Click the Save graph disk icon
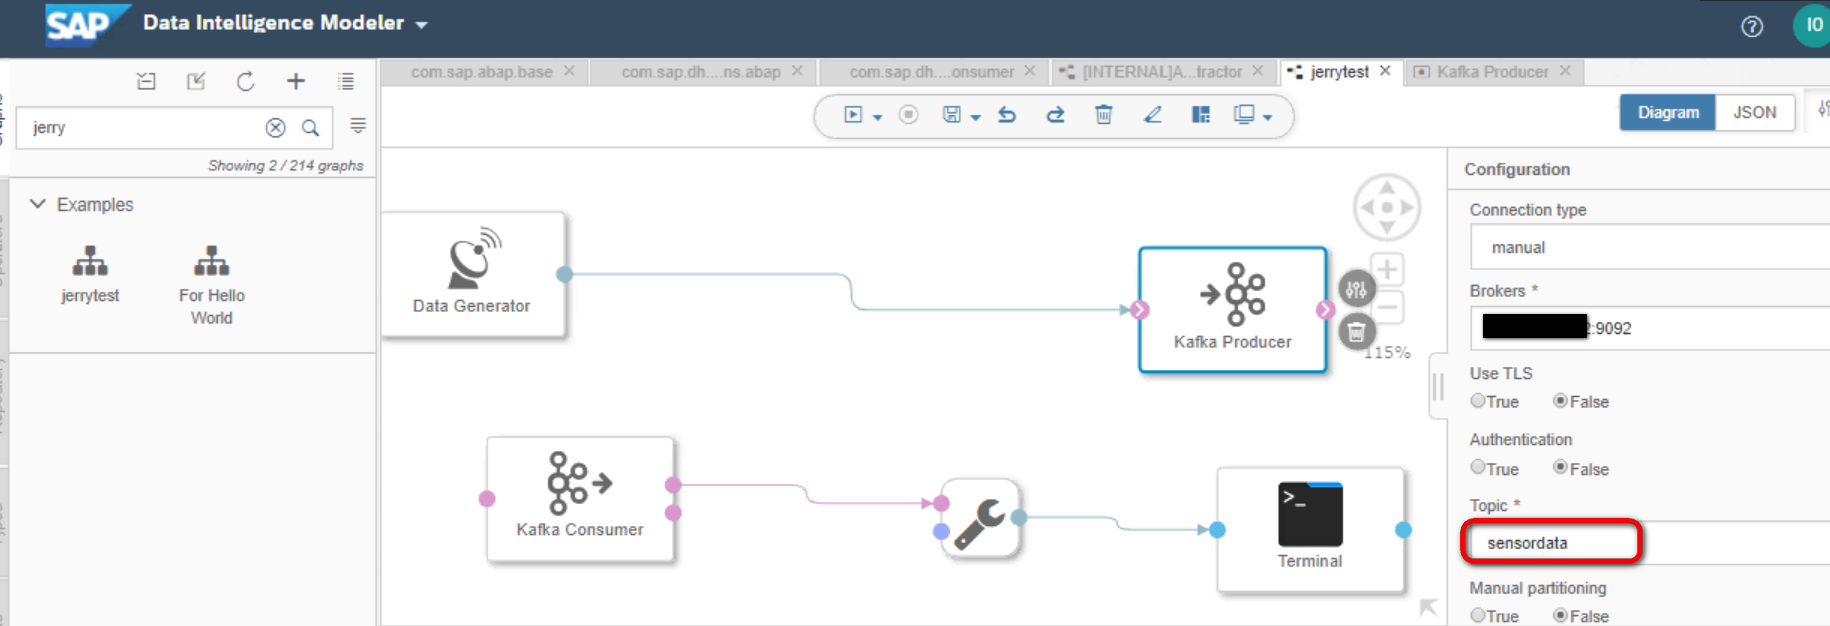 (951, 115)
